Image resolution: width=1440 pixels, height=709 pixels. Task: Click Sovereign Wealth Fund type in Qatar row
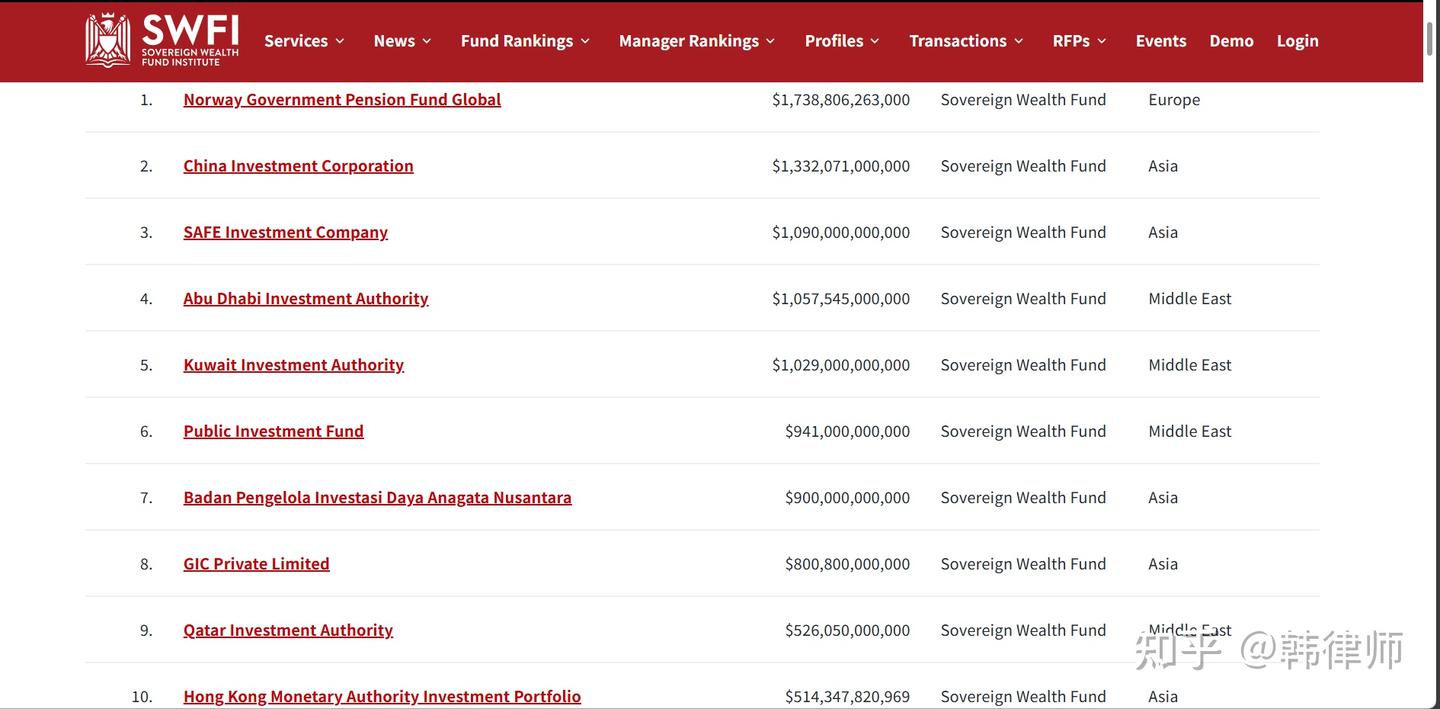pyautogui.click(x=1023, y=630)
